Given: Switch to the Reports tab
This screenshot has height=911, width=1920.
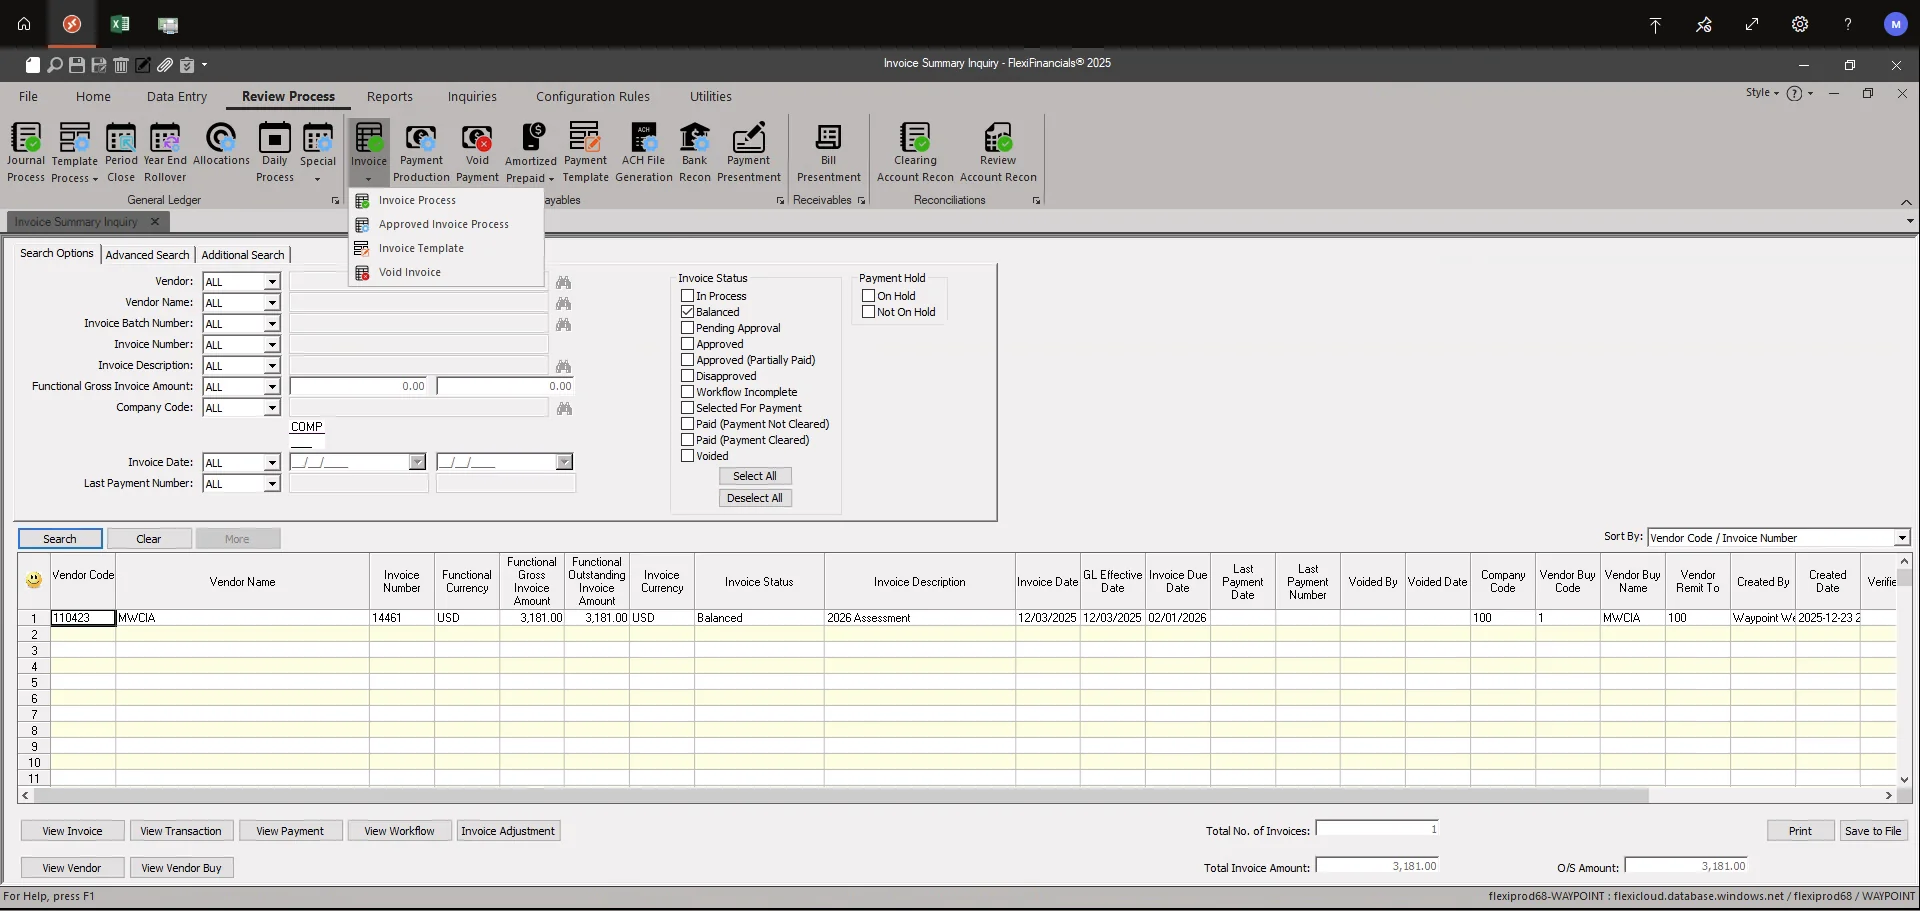Looking at the screenshot, I should 390,96.
